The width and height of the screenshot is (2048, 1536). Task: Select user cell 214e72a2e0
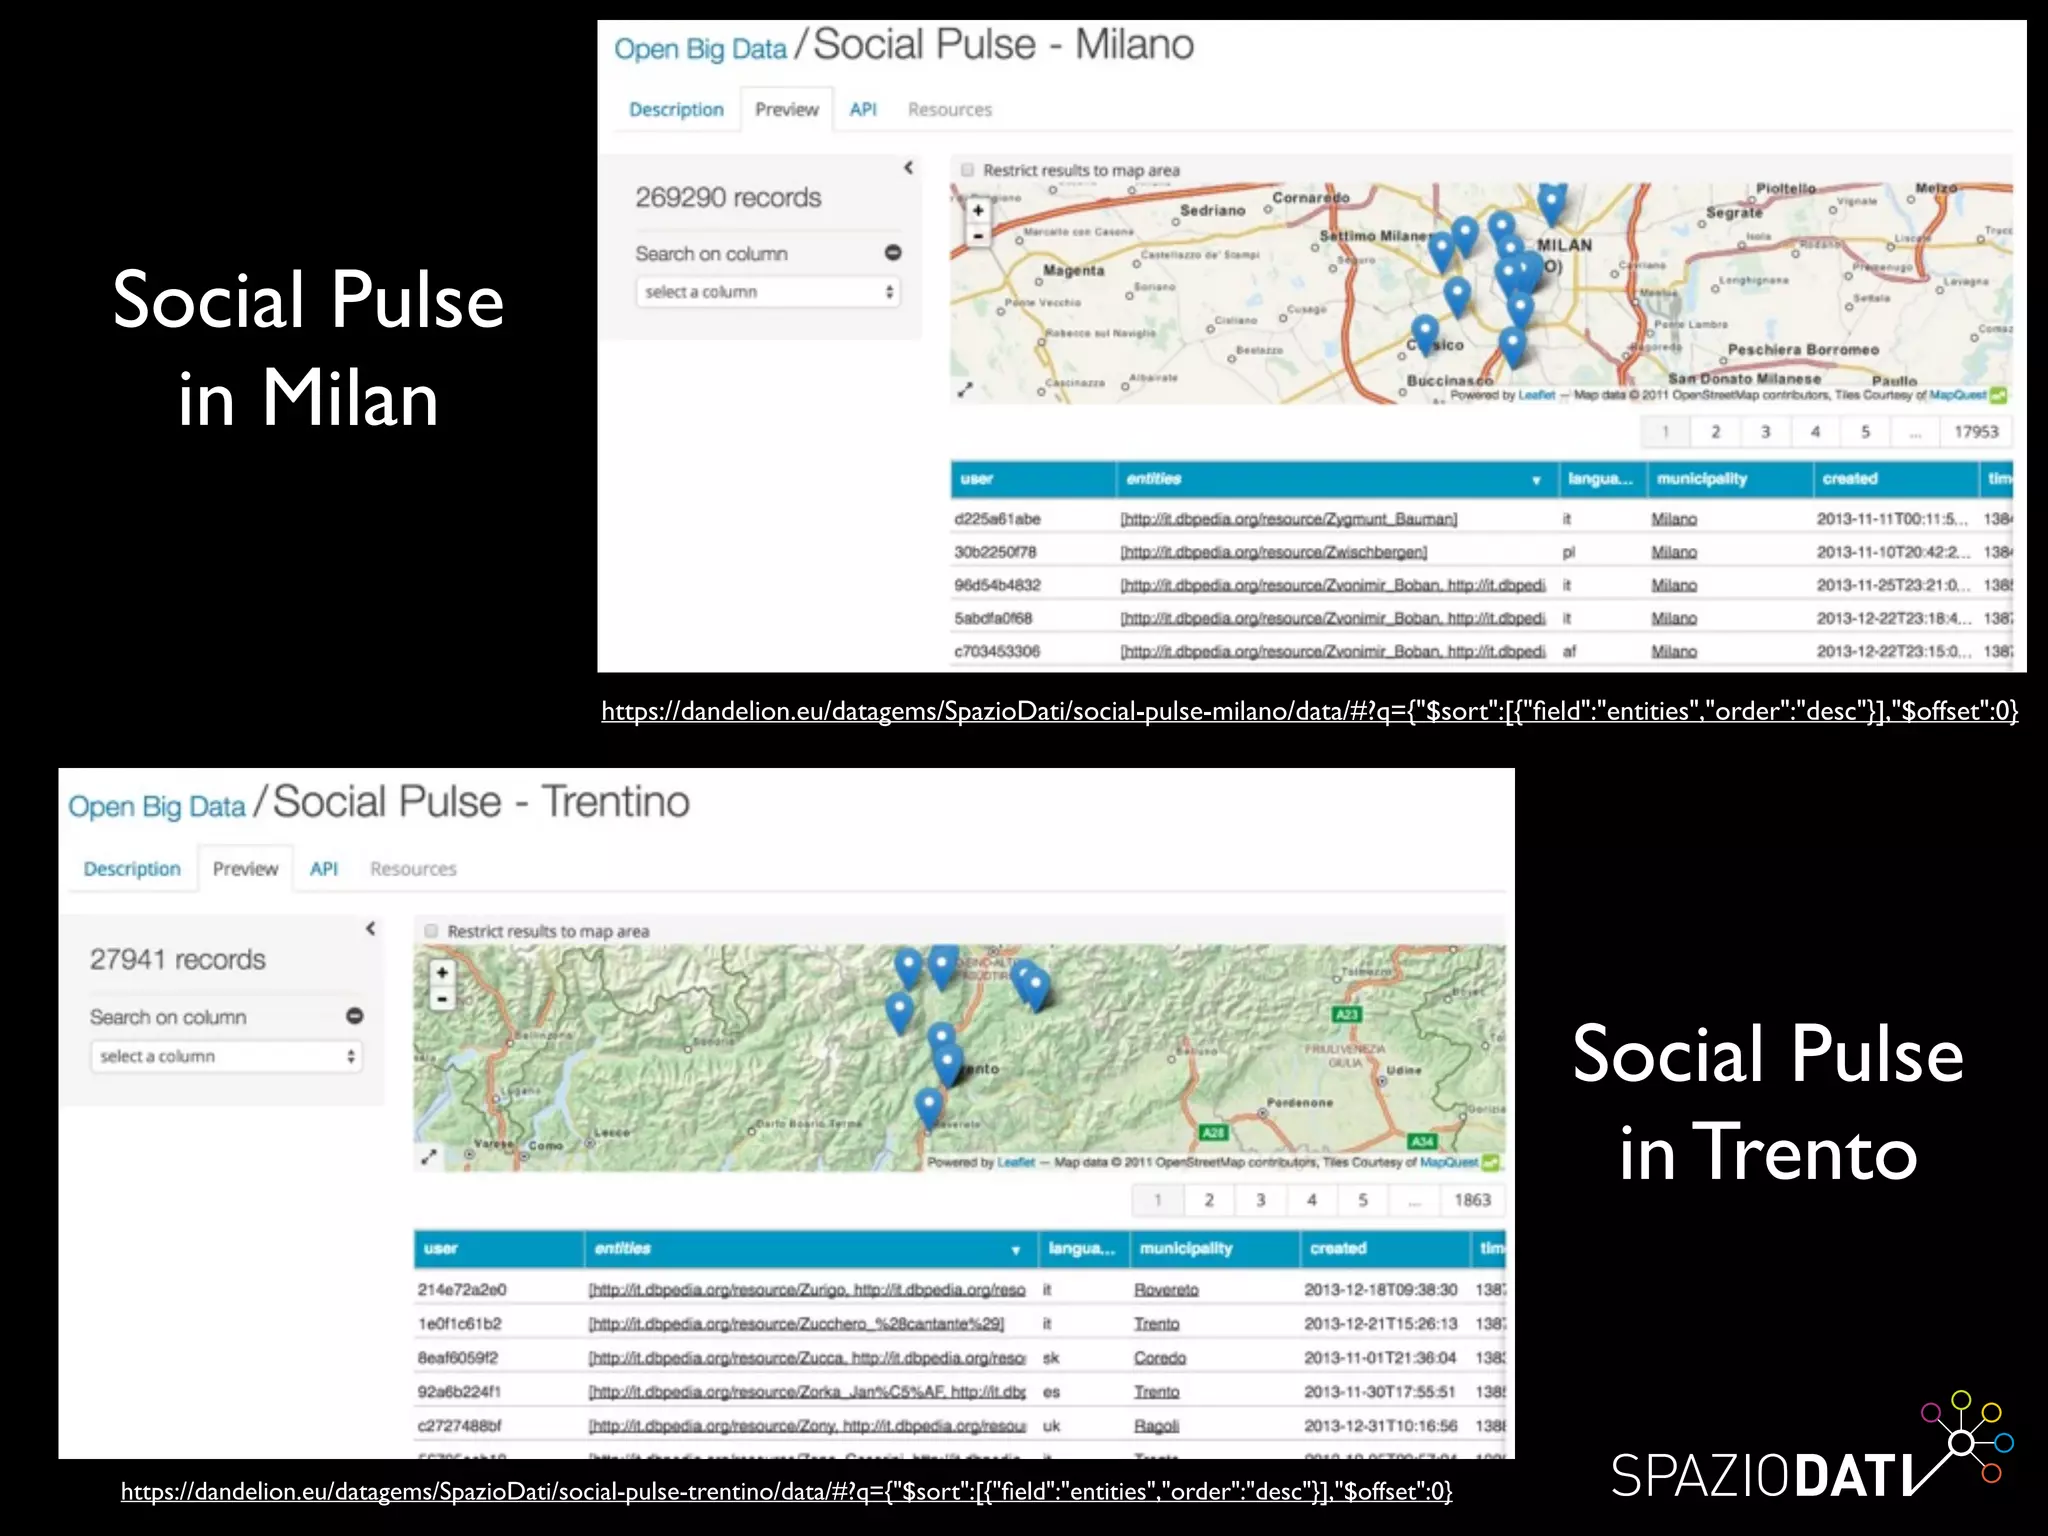click(462, 1290)
